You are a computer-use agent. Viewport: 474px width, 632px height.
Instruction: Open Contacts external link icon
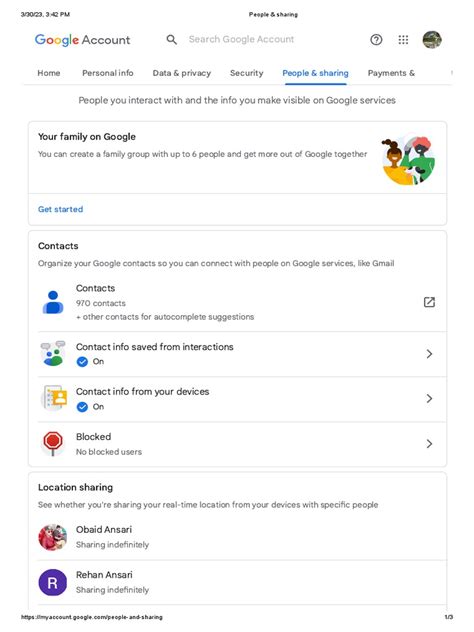(x=429, y=302)
